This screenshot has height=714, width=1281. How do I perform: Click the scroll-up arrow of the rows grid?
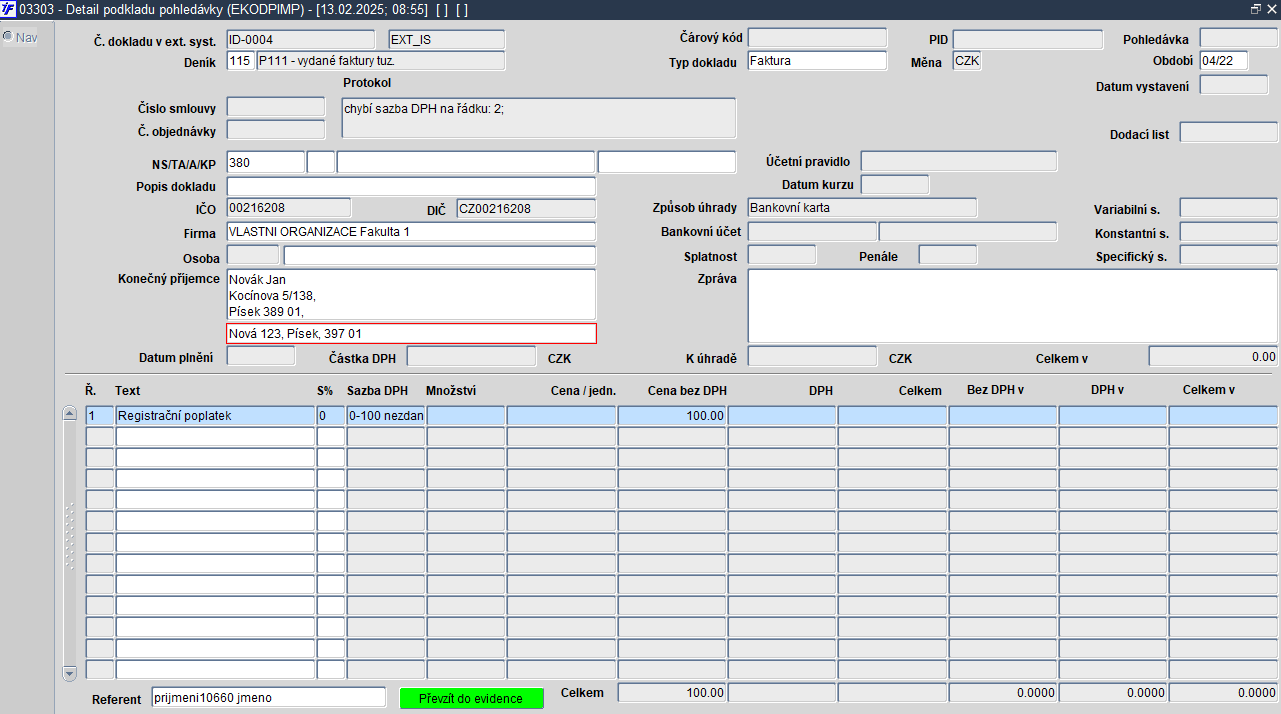(x=69, y=413)
